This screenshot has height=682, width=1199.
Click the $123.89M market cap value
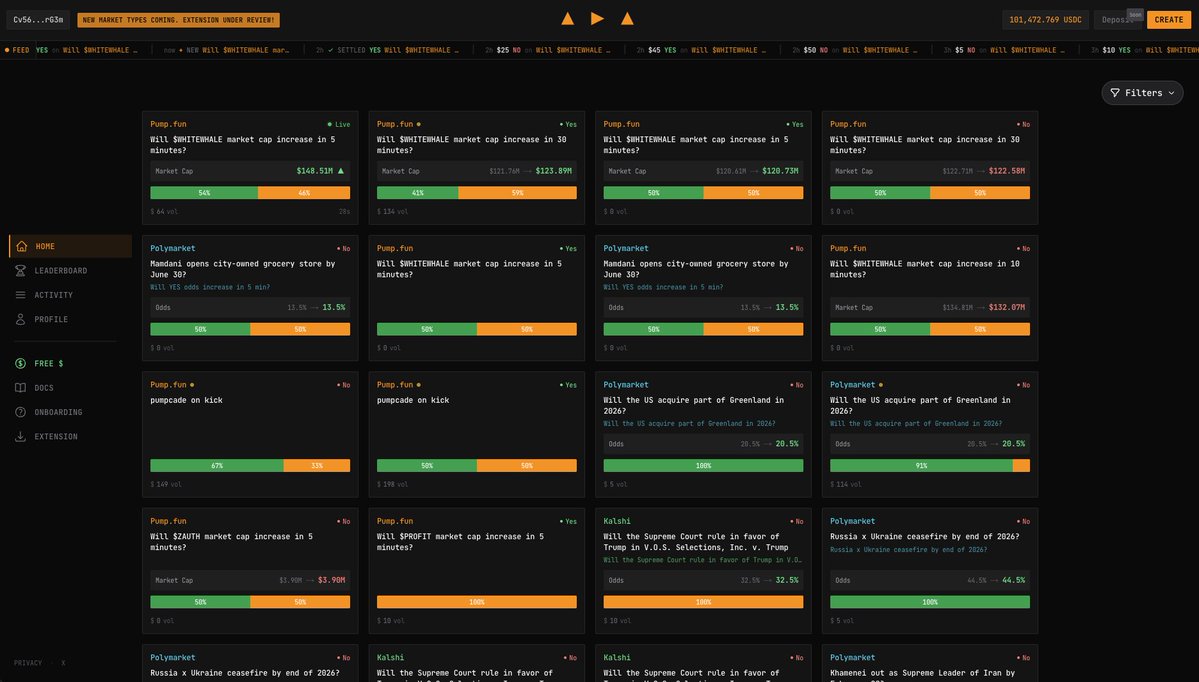(554, 170)
